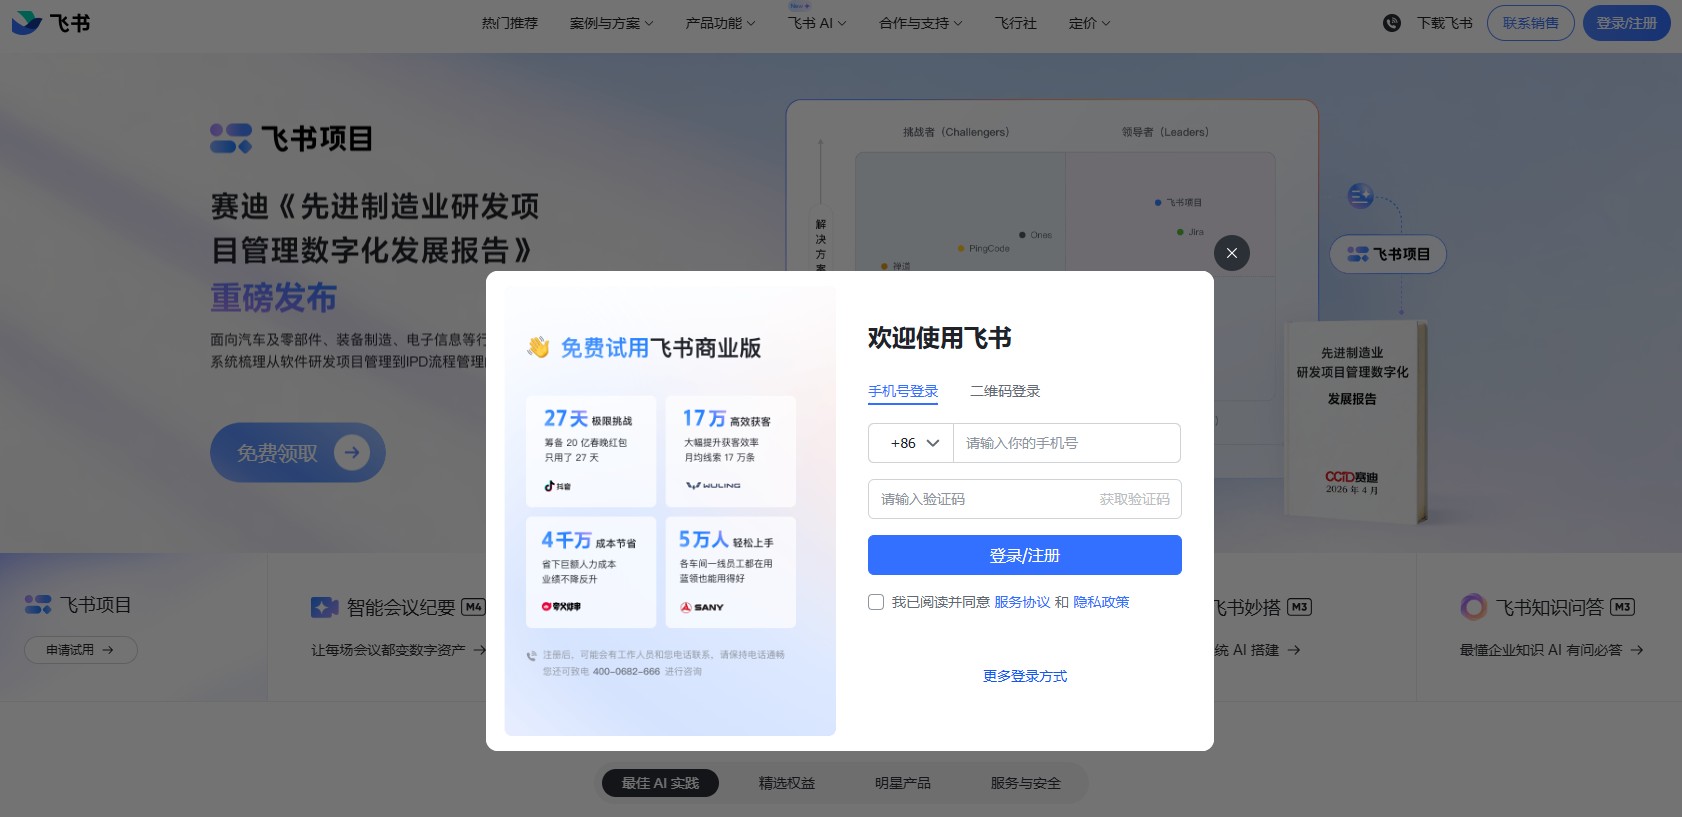Click the M3 badge beside 飞书妙搭
Image resolution: width=1682 pixels, height=817 pixels.
(1300, 607)
